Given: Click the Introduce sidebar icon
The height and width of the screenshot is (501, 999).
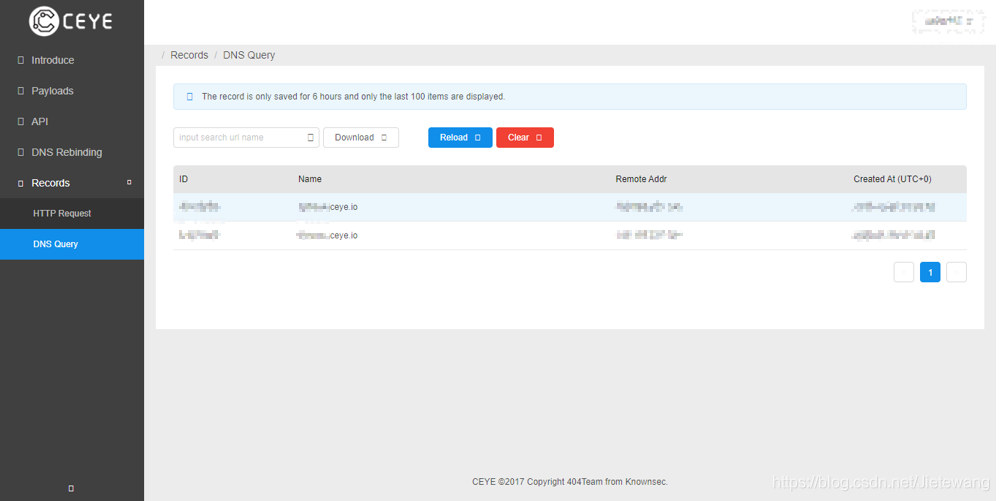Looking at the screenshot, I should point(21,60).
